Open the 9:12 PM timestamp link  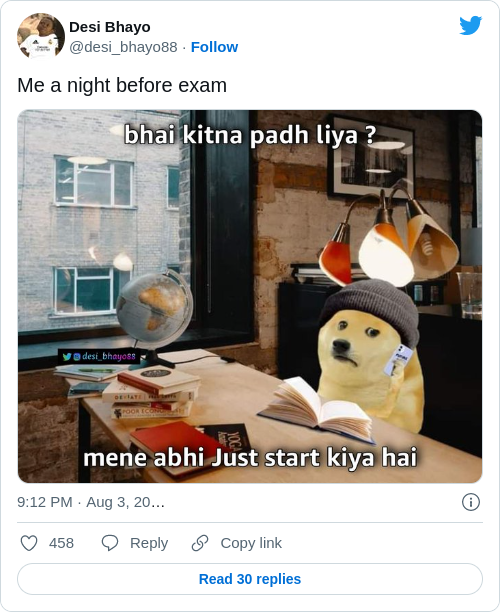(x=91, y=502)
